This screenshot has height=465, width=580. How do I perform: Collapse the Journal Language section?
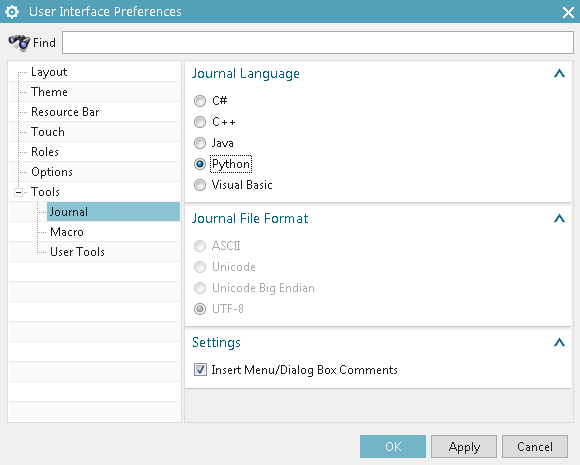(559, 74)
